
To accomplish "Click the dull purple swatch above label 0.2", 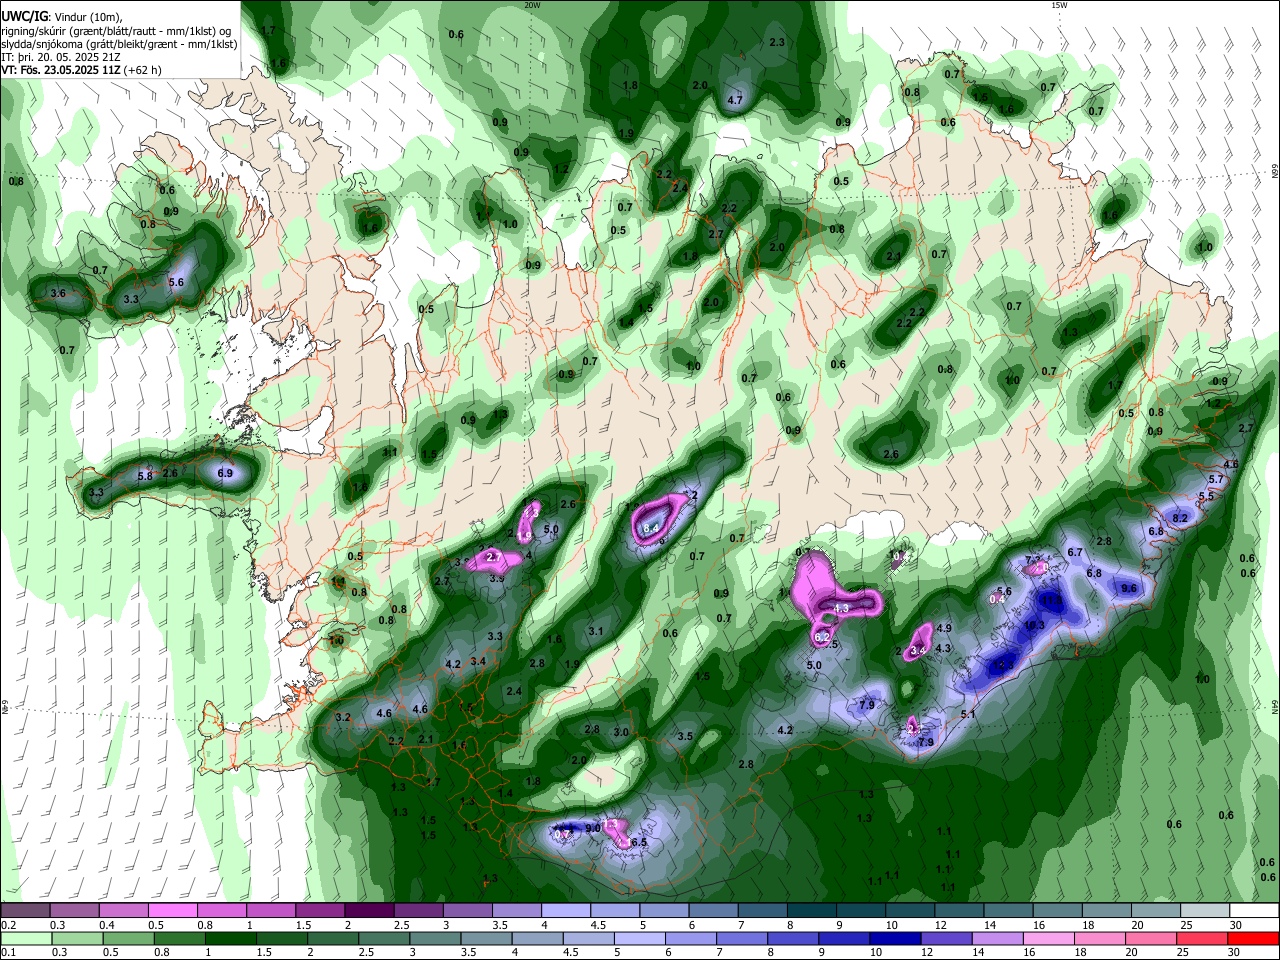I will 24,911.
